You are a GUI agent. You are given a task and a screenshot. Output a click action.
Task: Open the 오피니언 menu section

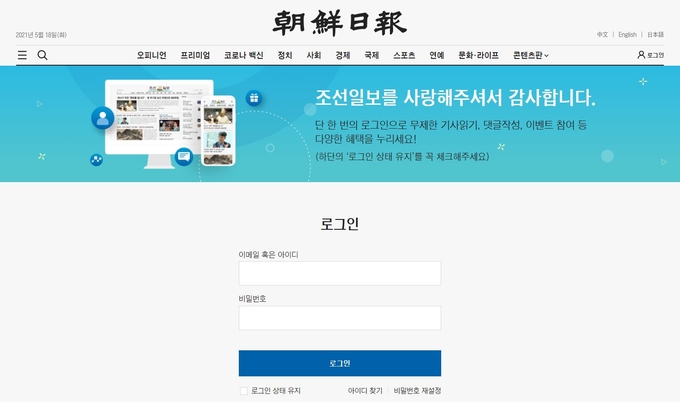tap(151, 55)
